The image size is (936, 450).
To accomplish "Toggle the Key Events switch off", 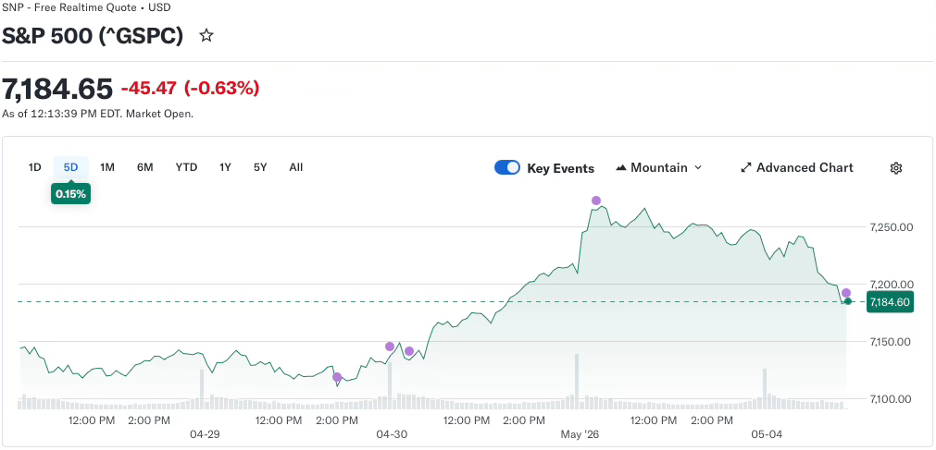I will point(507,168).
